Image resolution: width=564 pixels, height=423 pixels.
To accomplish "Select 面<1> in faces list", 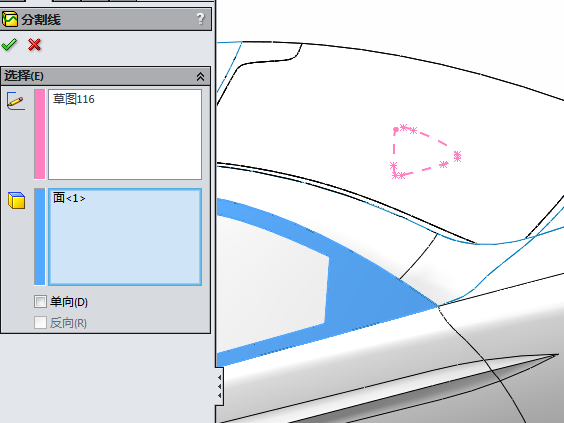I will point(69,198).
